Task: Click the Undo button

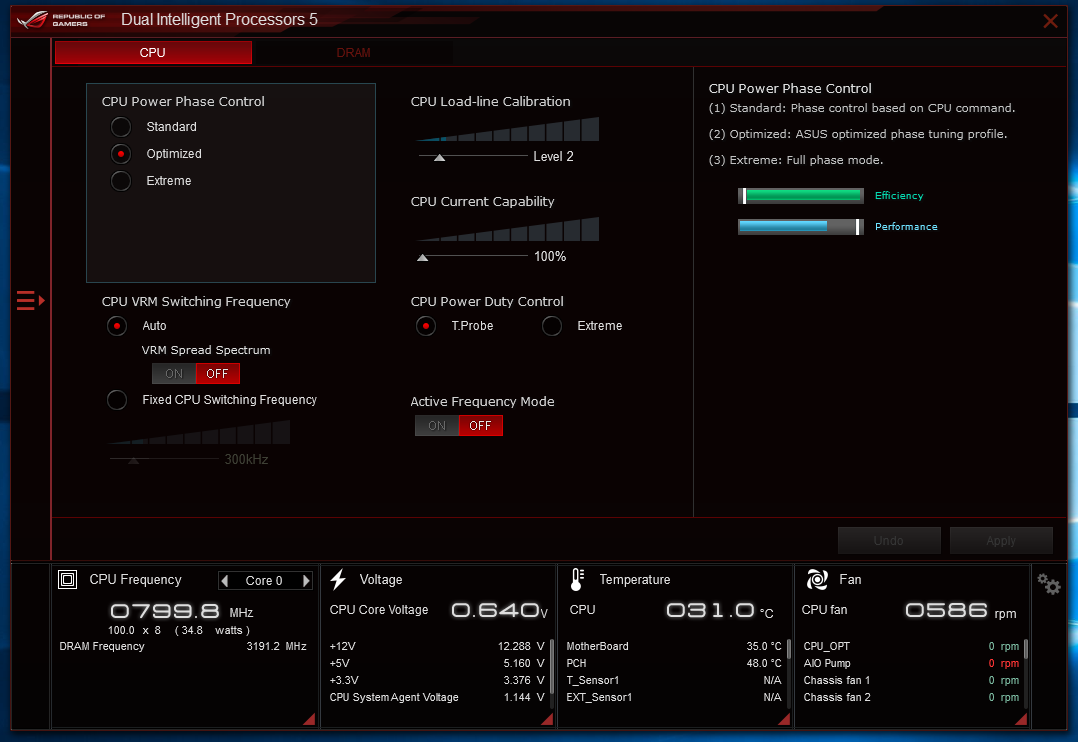Action: pyautogui.click(x=889, y=541)
